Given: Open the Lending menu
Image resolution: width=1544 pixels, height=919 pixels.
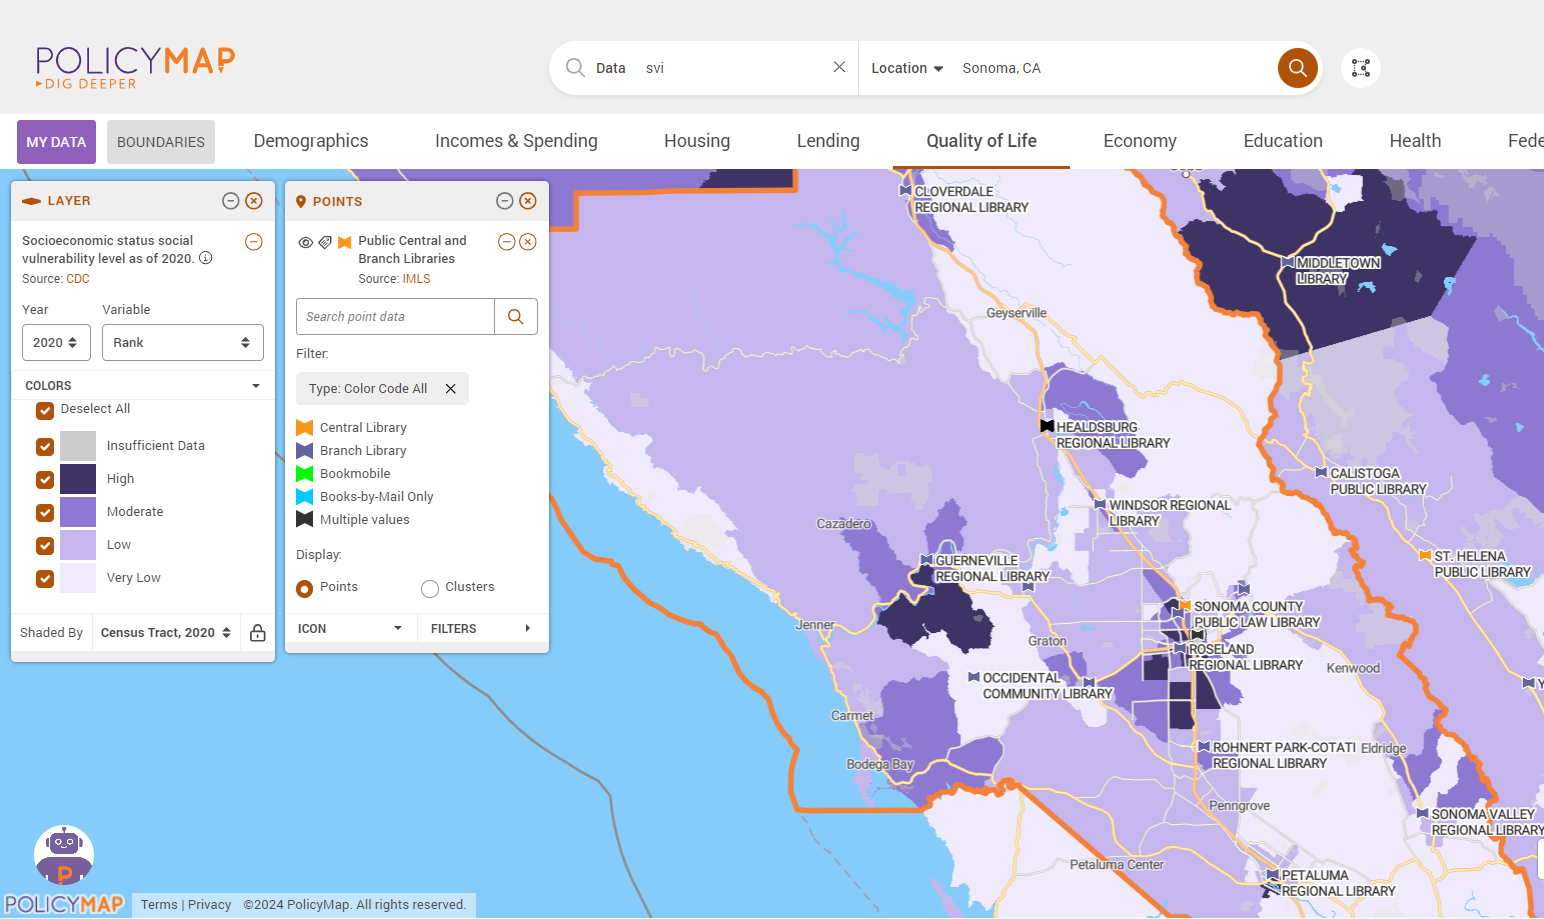Looking at the screenshot, I should point(828,141).
